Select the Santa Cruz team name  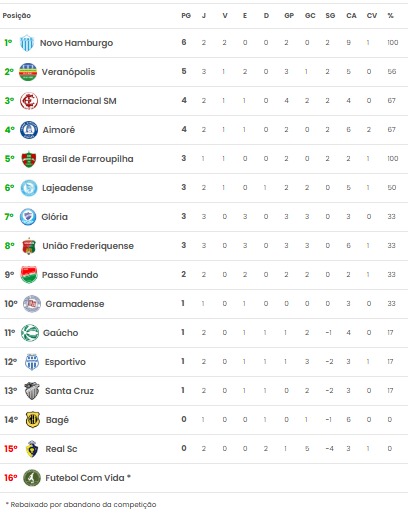(69, 391)
